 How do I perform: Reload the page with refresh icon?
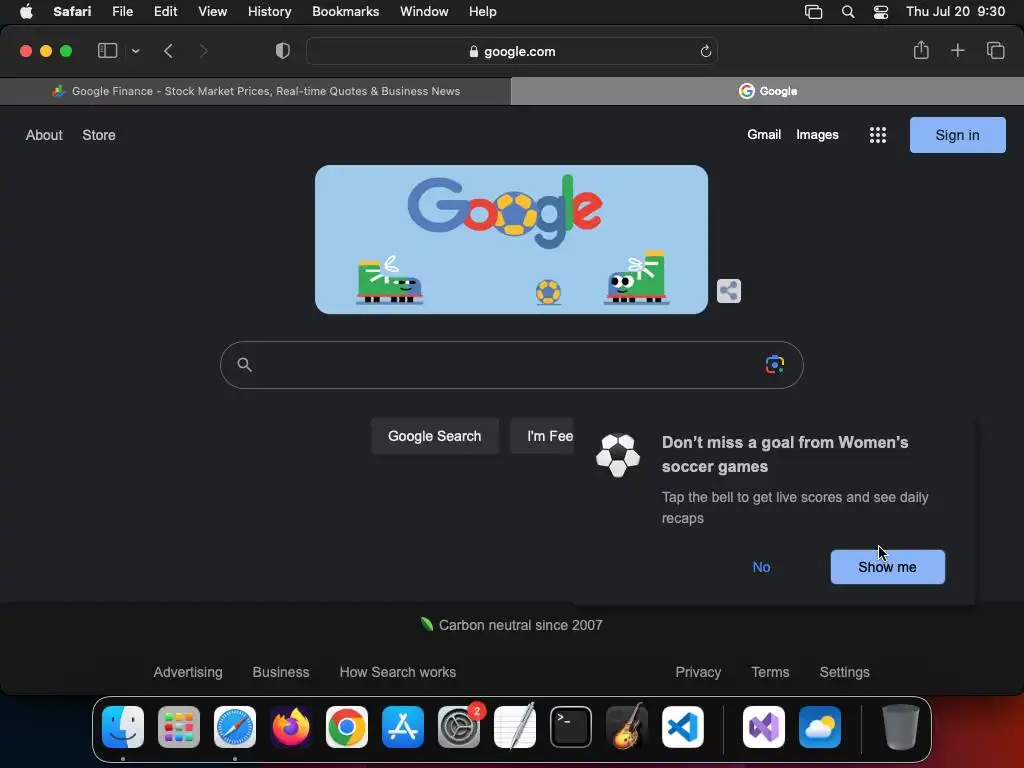click(x=705, y=52)
